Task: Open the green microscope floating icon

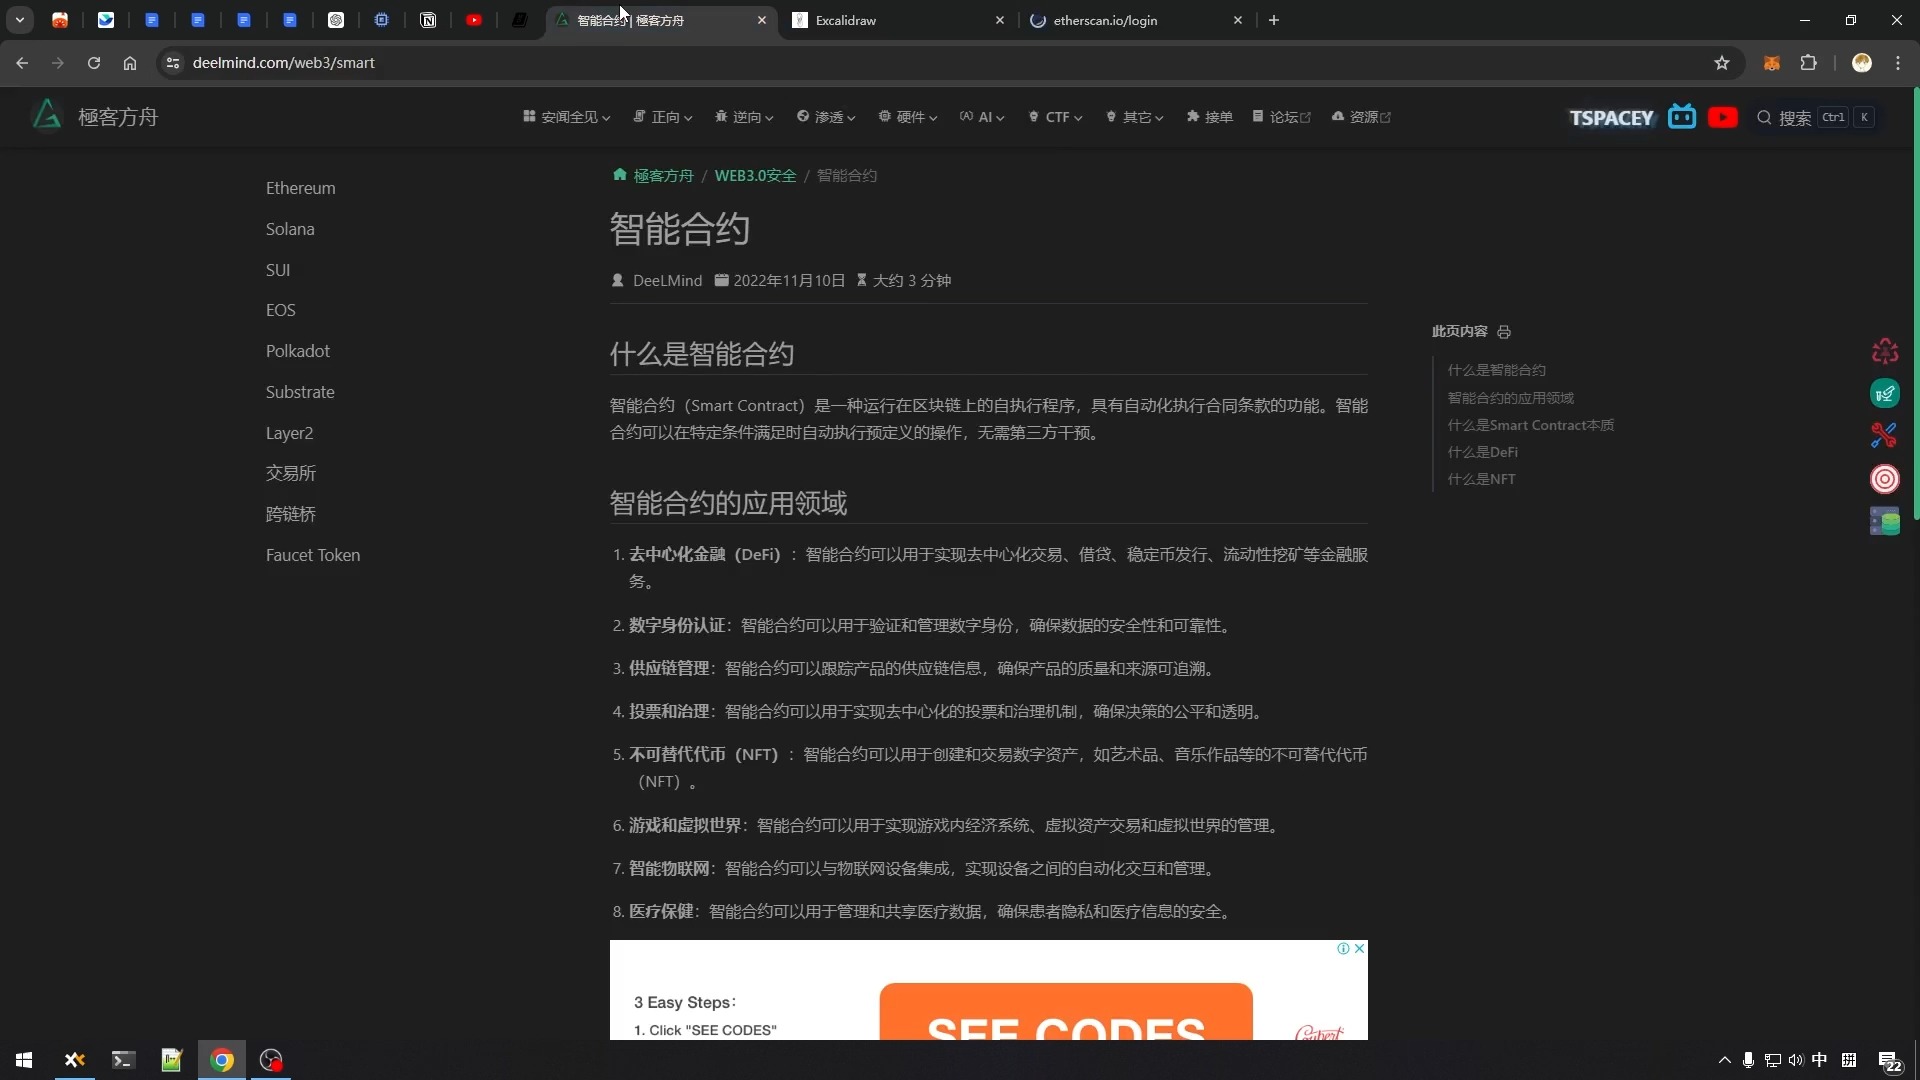Action: point(1886,393)
